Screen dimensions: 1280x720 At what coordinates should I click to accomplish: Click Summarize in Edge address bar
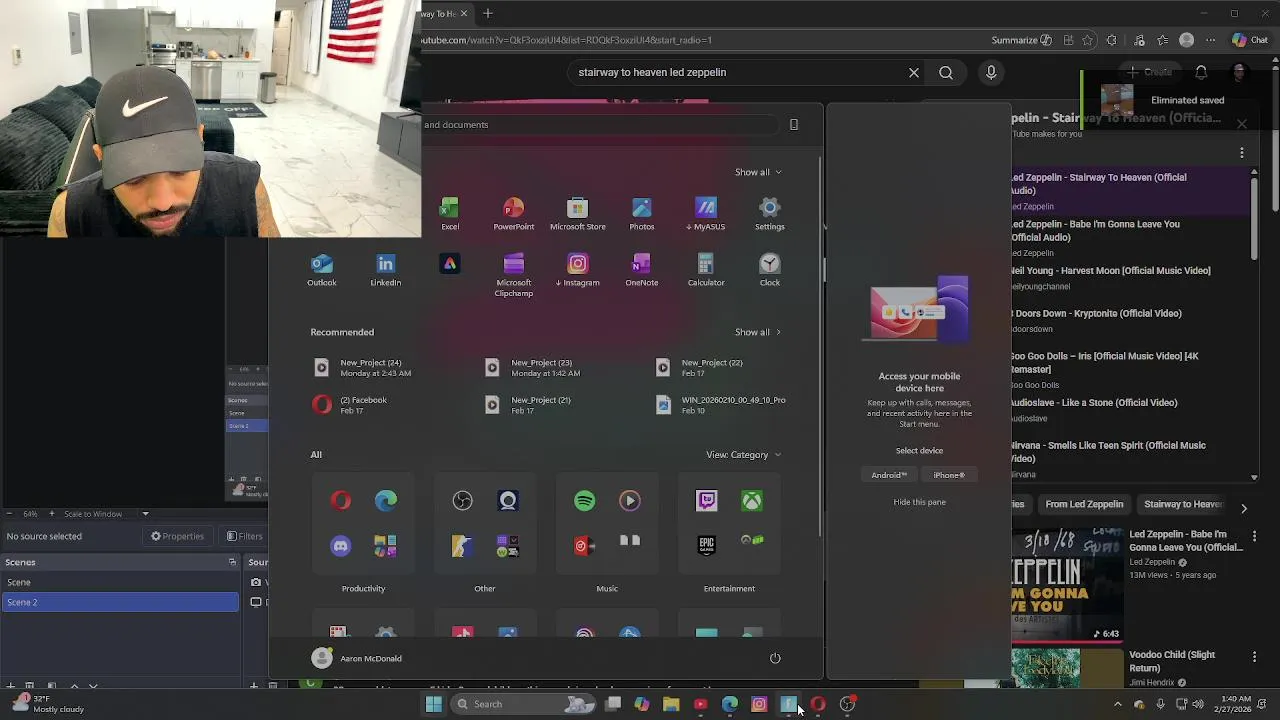click(x=1021, y=40)
